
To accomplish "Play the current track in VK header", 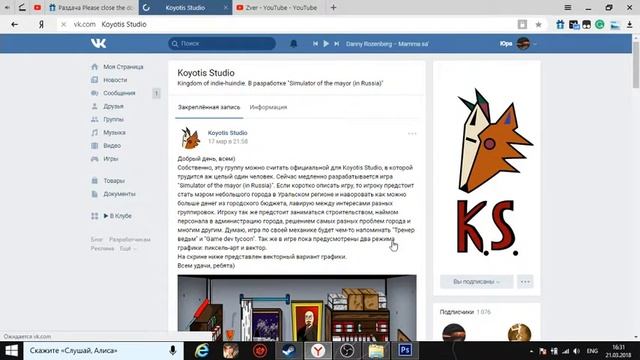I will point(326,44).
